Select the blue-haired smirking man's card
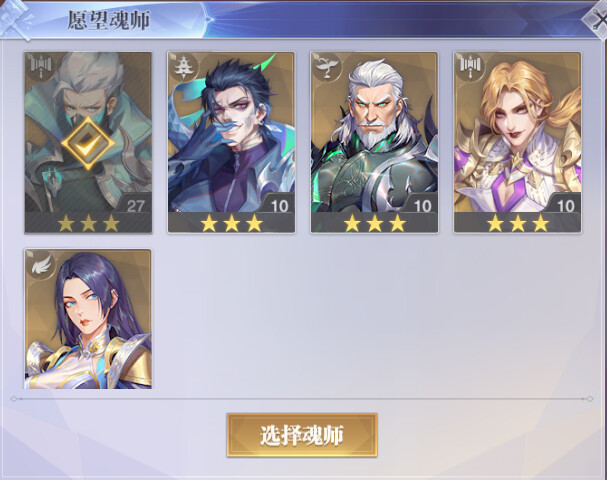This screenshot has width=607, height=480. click(231, 142)
